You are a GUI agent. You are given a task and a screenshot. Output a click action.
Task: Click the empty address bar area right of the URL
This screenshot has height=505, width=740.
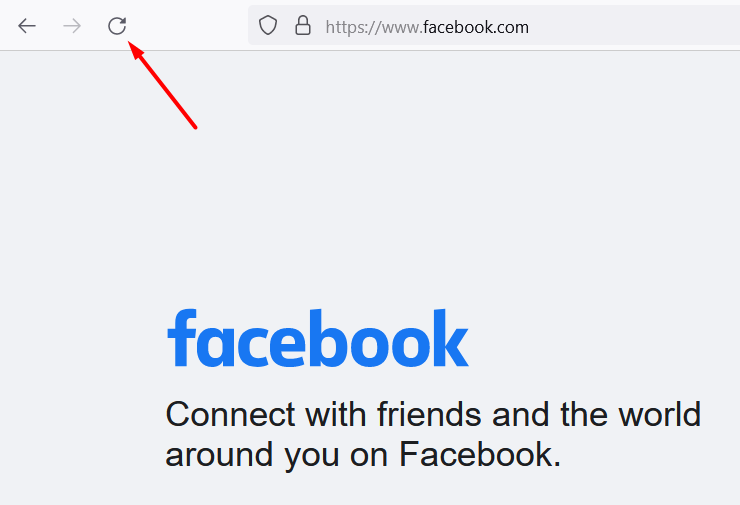634,25
